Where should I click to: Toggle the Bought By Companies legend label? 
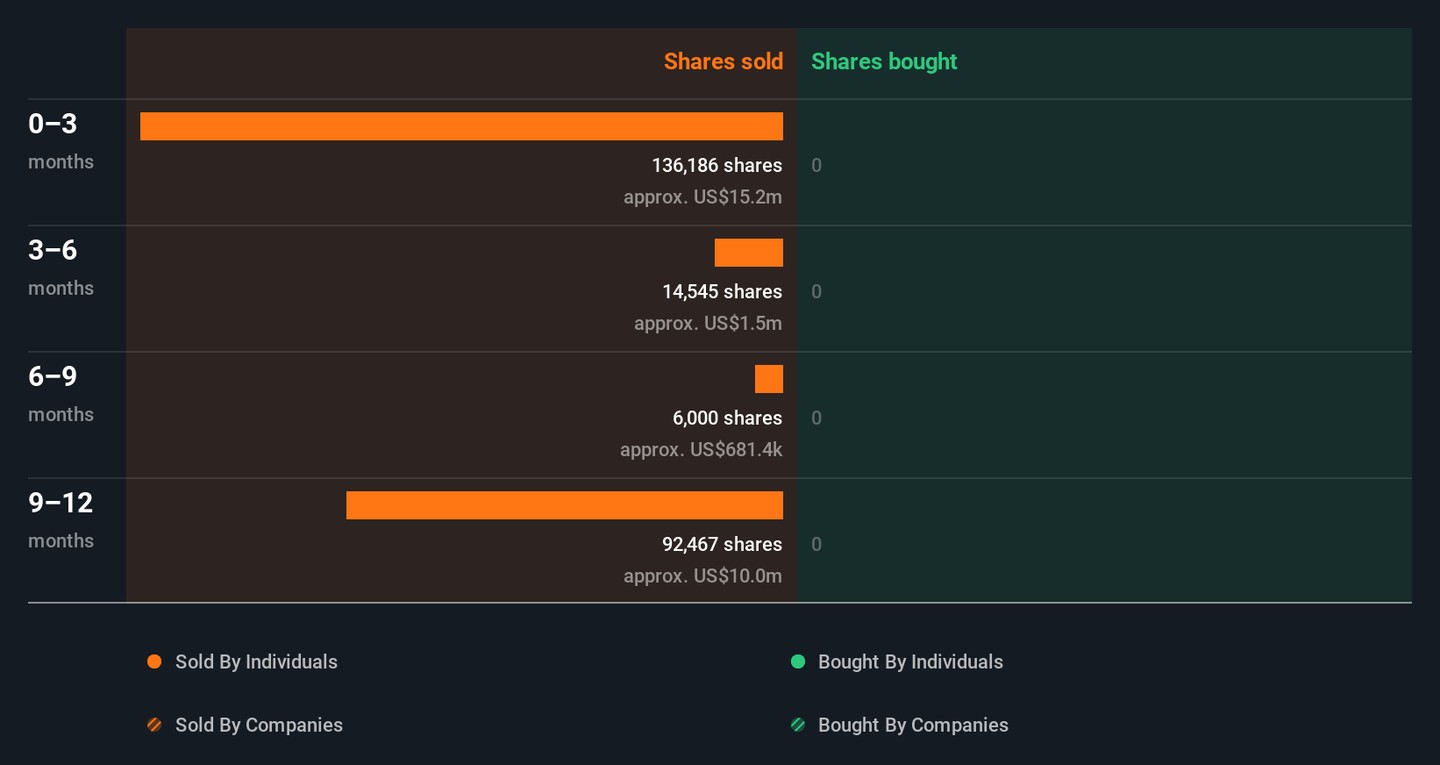point(913,725)
